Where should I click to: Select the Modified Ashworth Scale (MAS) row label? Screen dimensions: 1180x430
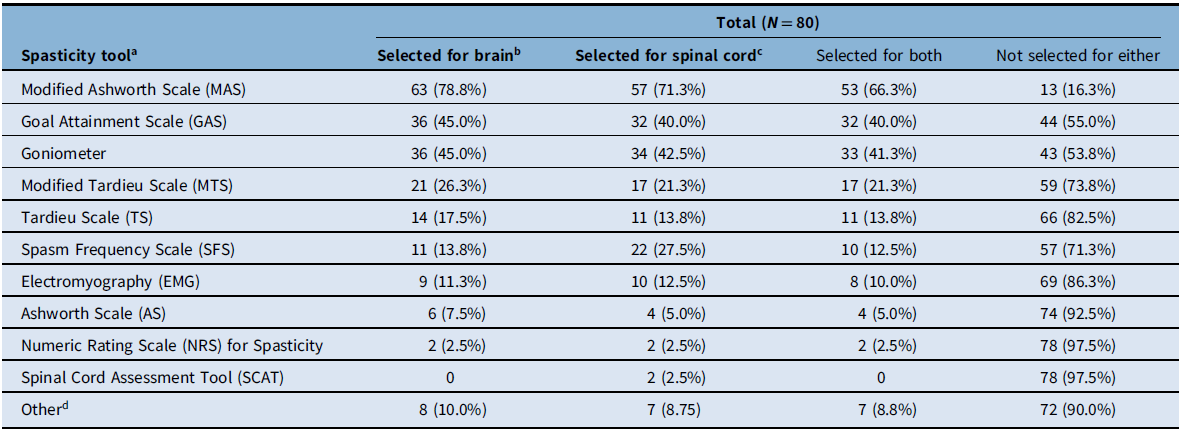coord(133,90)
